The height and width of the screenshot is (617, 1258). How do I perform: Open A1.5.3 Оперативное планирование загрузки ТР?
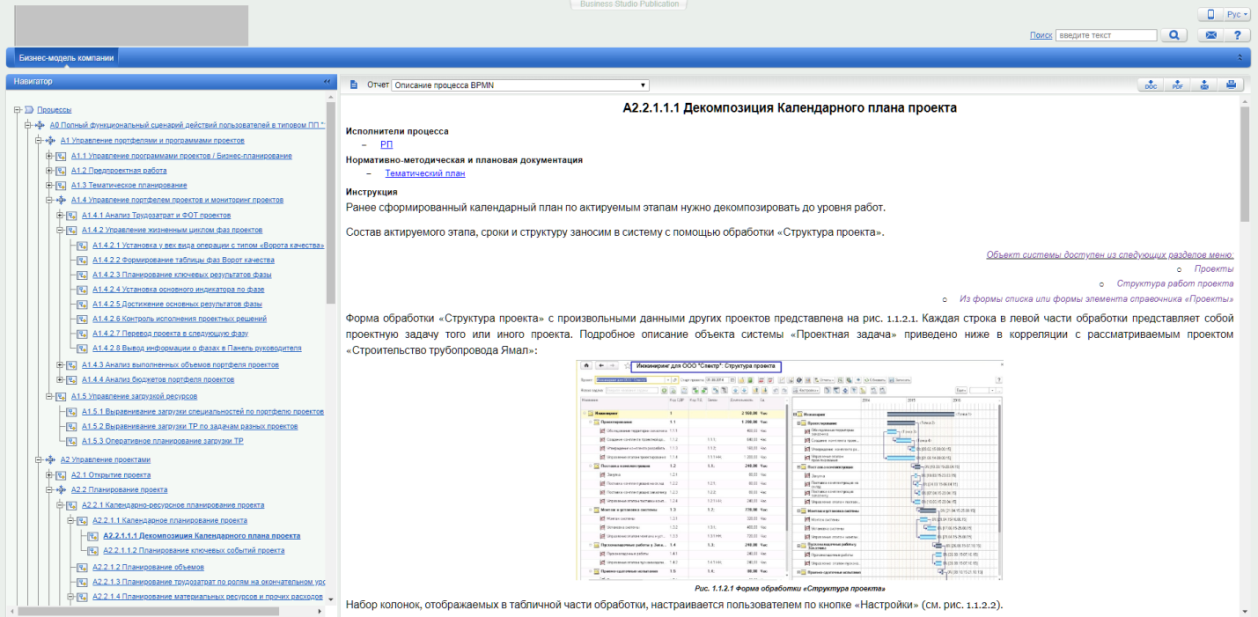click(163, 441)
